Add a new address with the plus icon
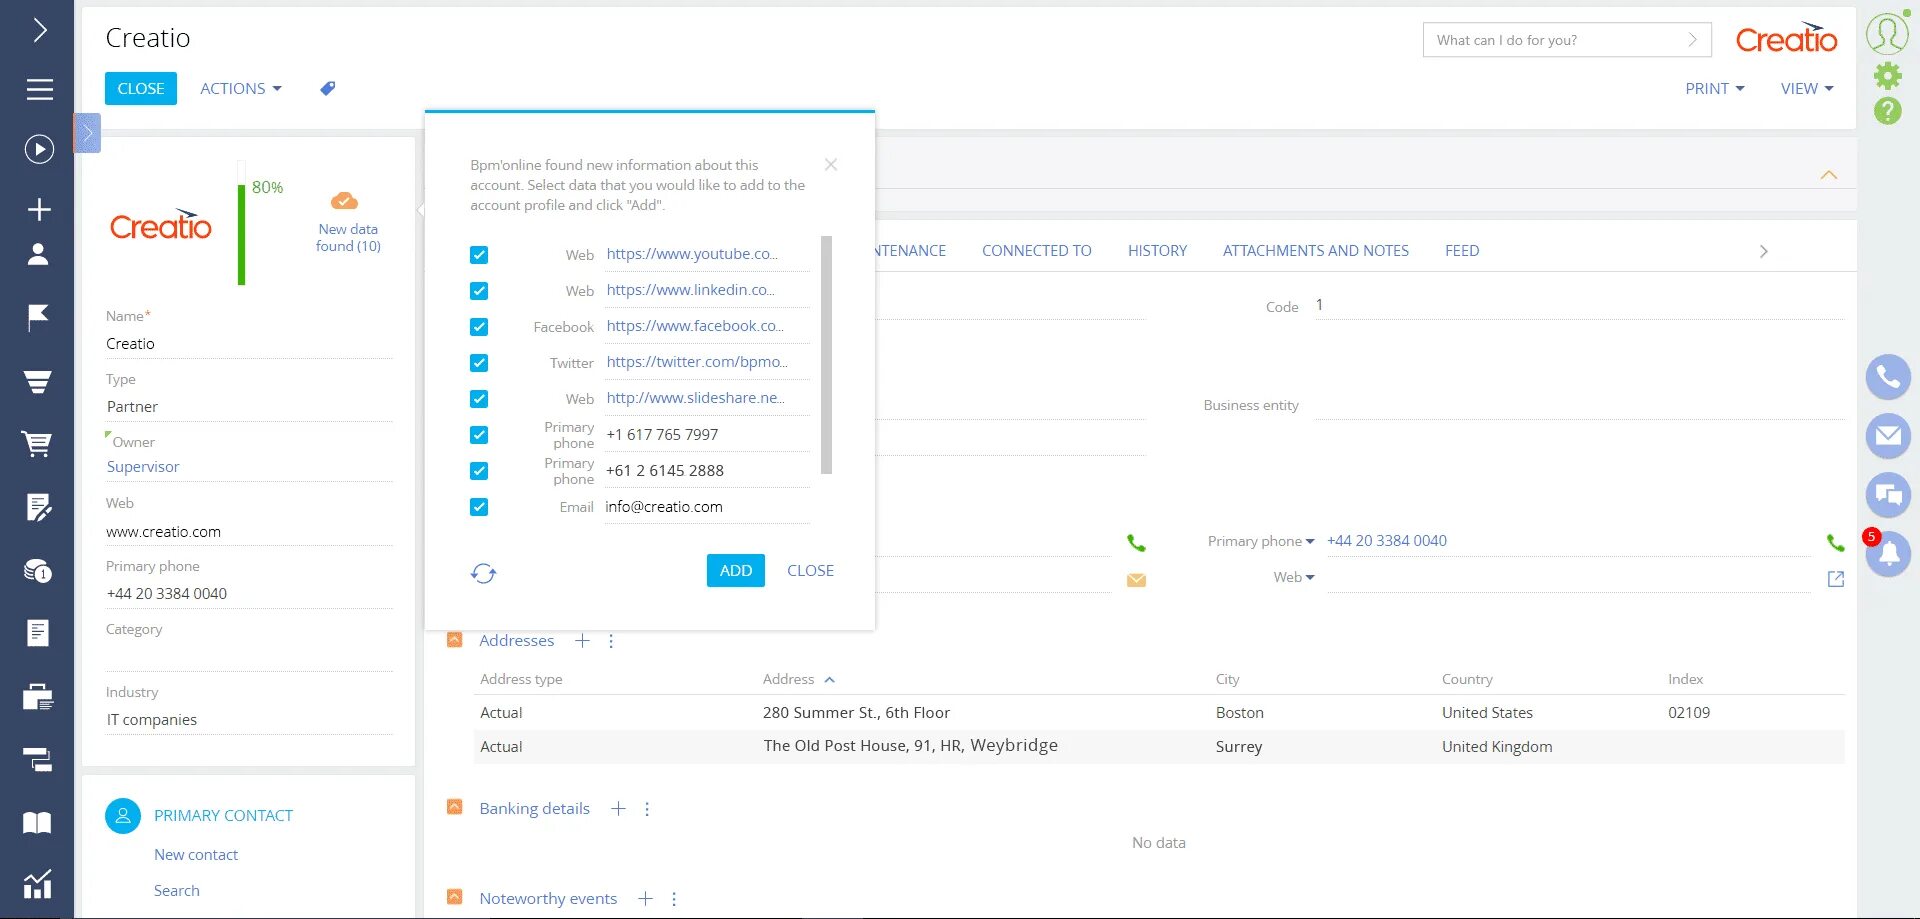The image size is (1920, 919). point(582,641)
